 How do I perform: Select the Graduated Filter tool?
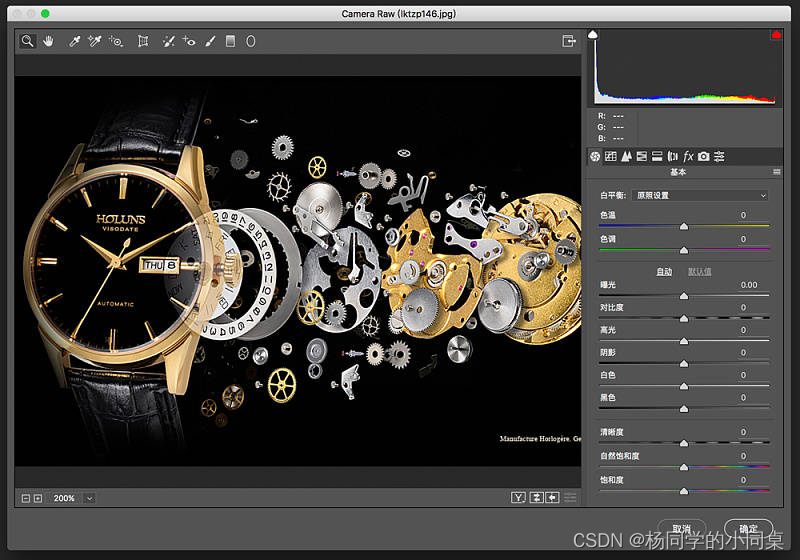[231, 41]
